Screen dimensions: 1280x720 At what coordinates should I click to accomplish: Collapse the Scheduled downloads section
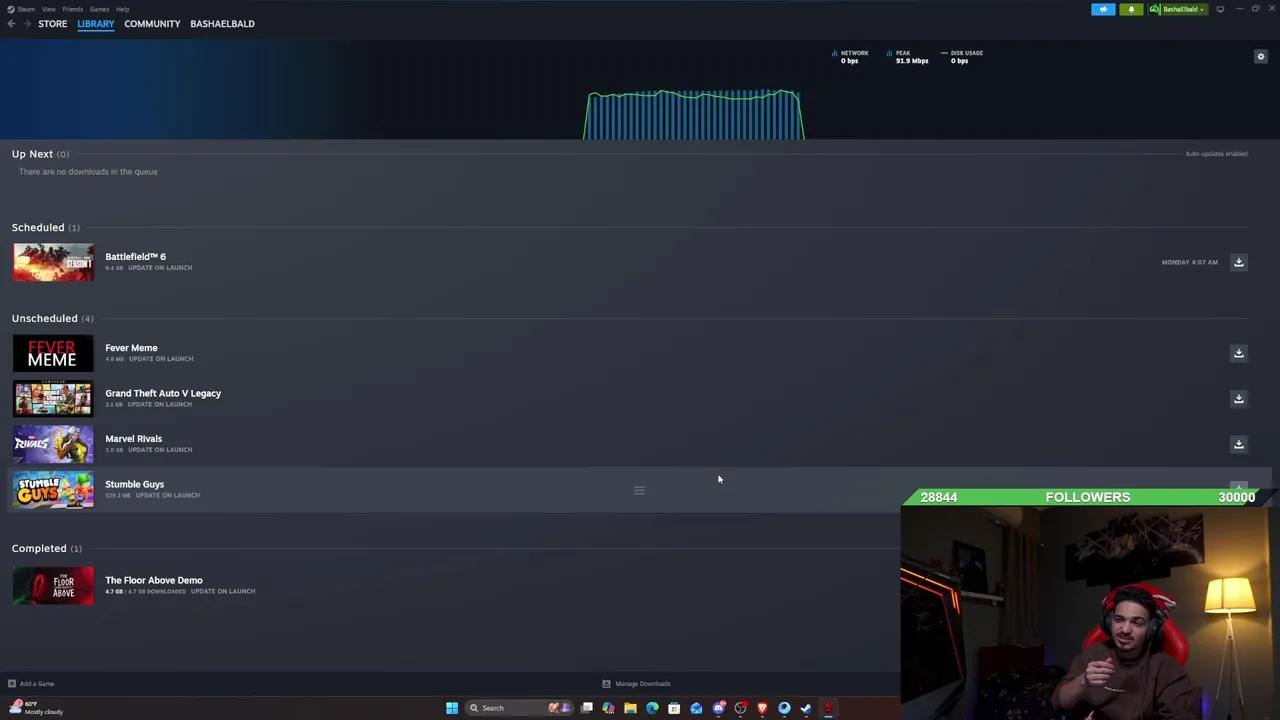(x=38, y=227)
